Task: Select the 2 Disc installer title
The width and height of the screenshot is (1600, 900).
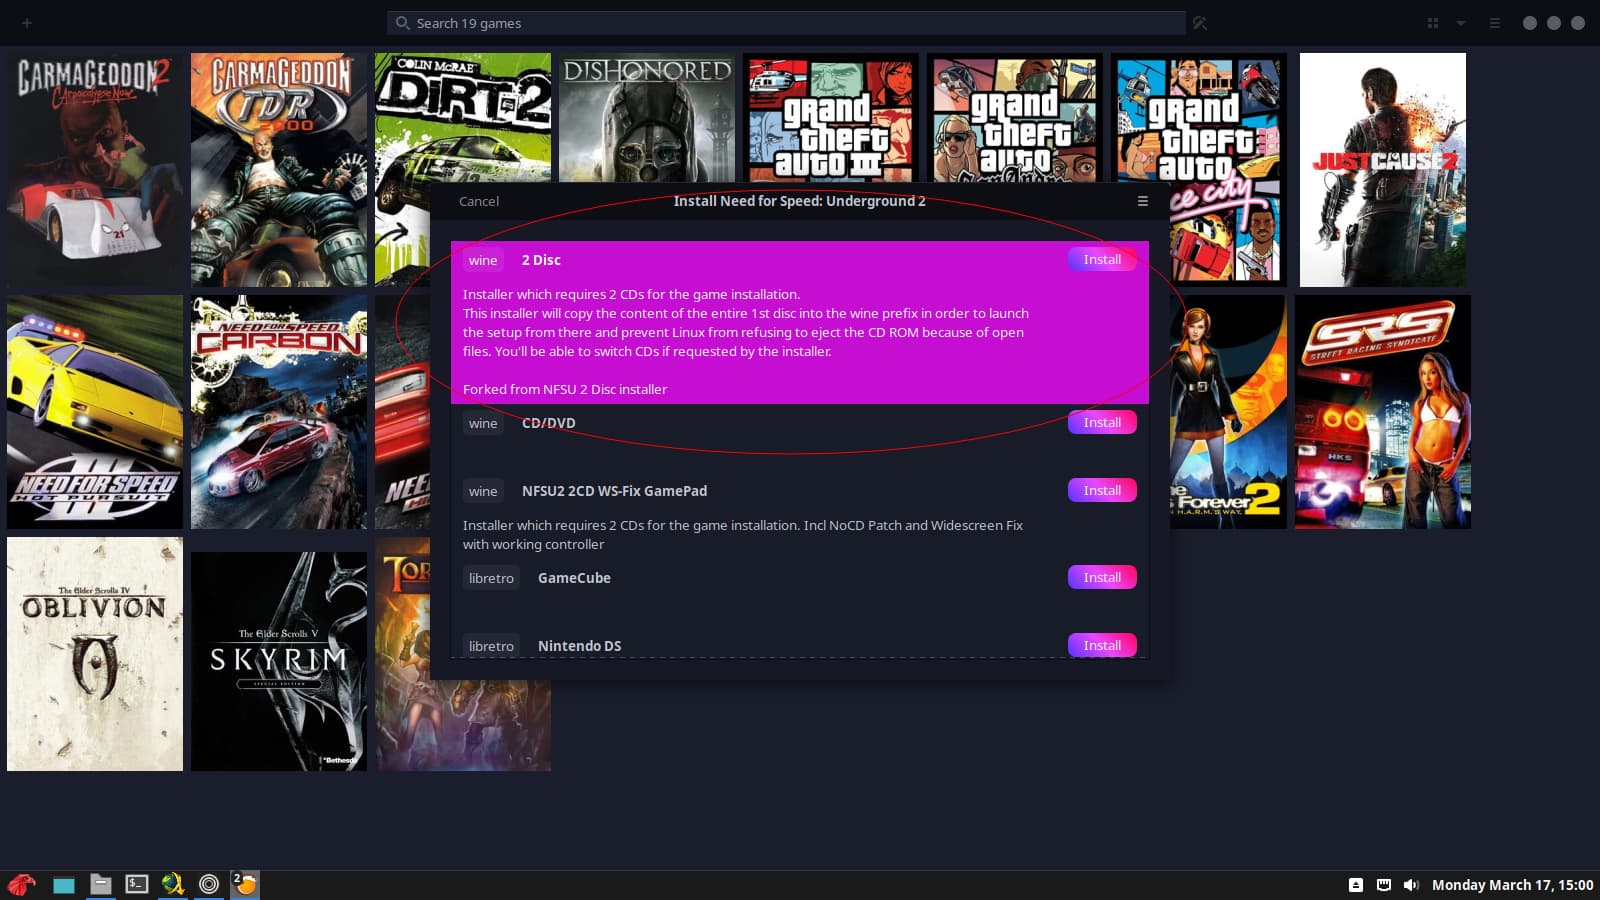Action: point(541,260)
